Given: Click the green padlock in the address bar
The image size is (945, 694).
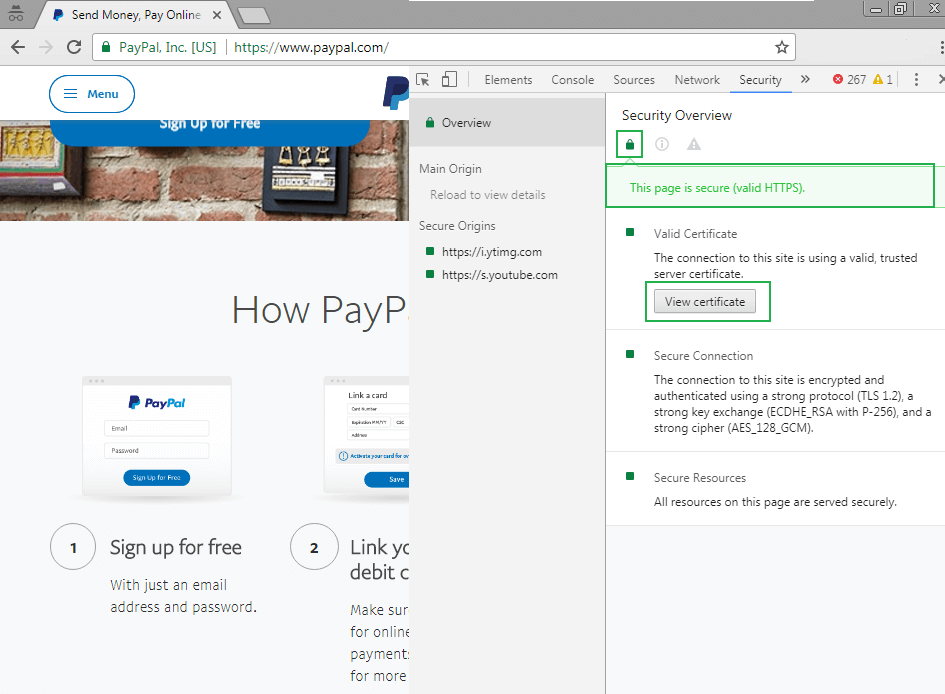Looking at the screenshot, I should point(106,47).
